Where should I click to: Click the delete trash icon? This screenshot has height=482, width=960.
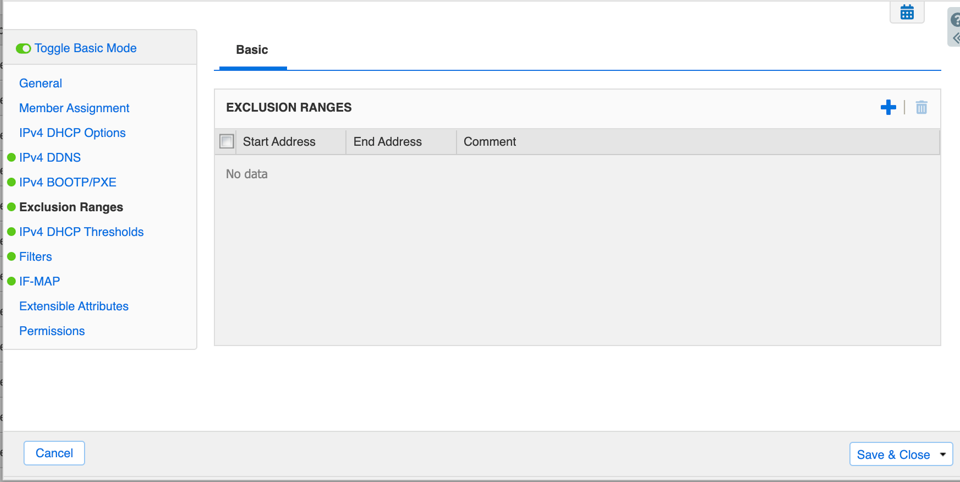click(921, 107)
